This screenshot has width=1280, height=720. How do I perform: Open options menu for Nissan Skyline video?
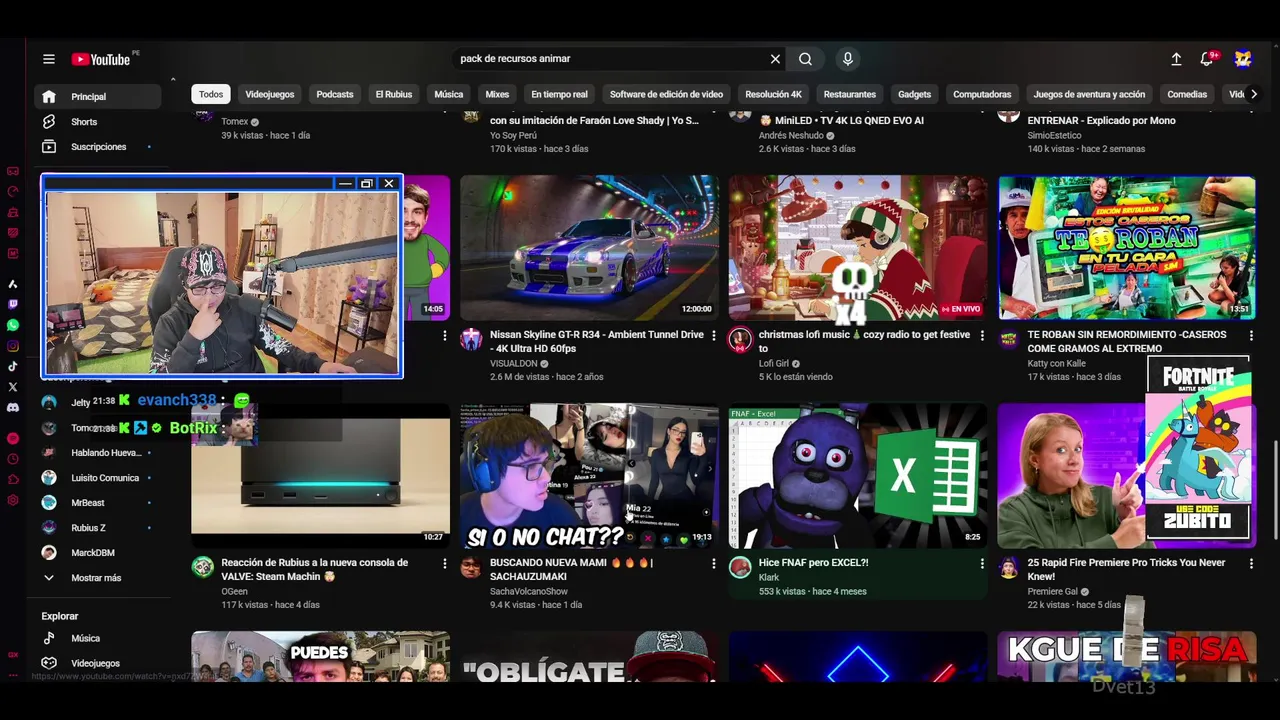coord(713,336)
